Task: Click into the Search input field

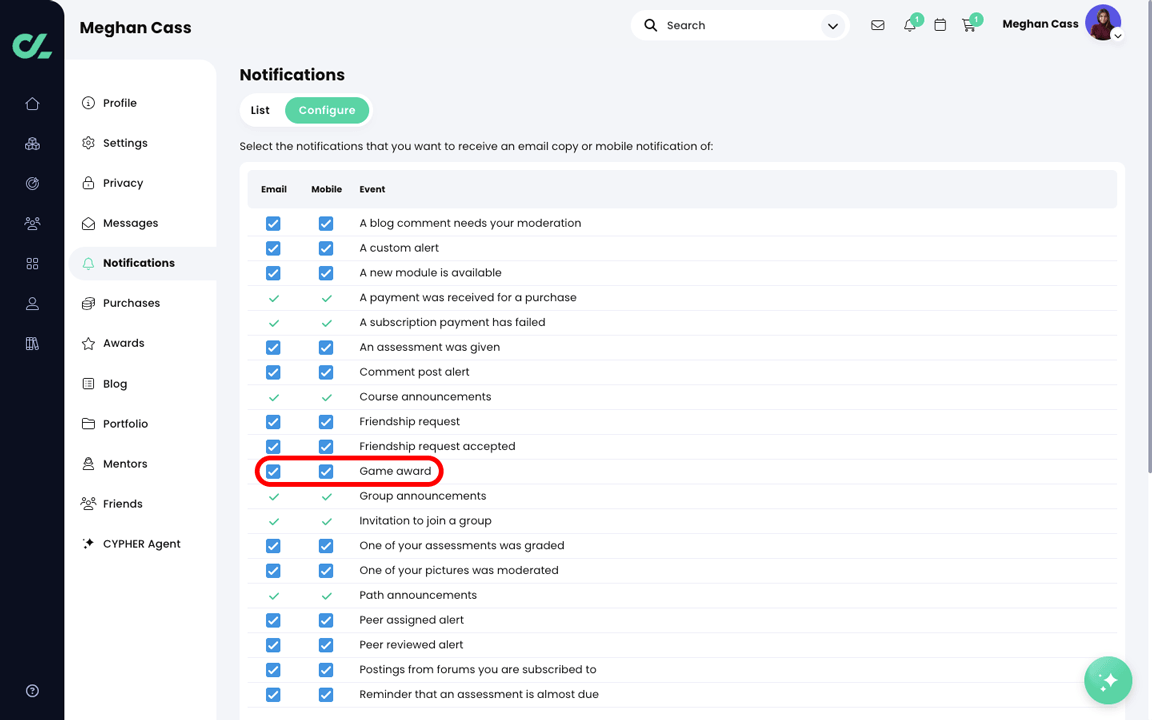Action: [x=741, y=26]
